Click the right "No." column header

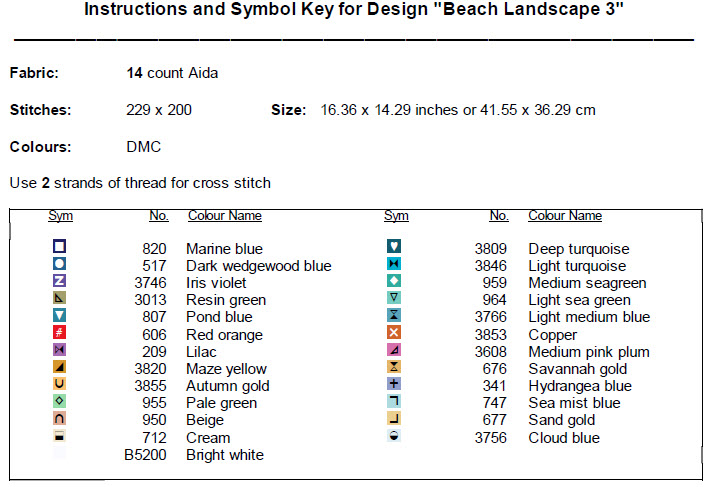(499, 216)
